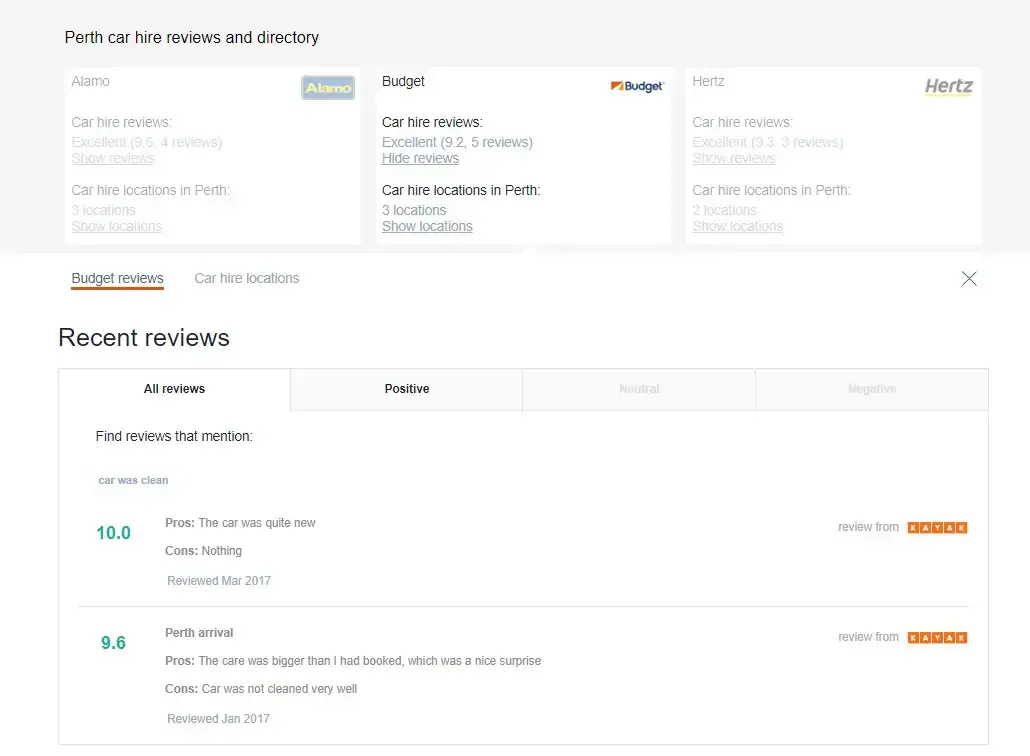
Task: Filter reviews by Neutral
Action: click(639, 389)
